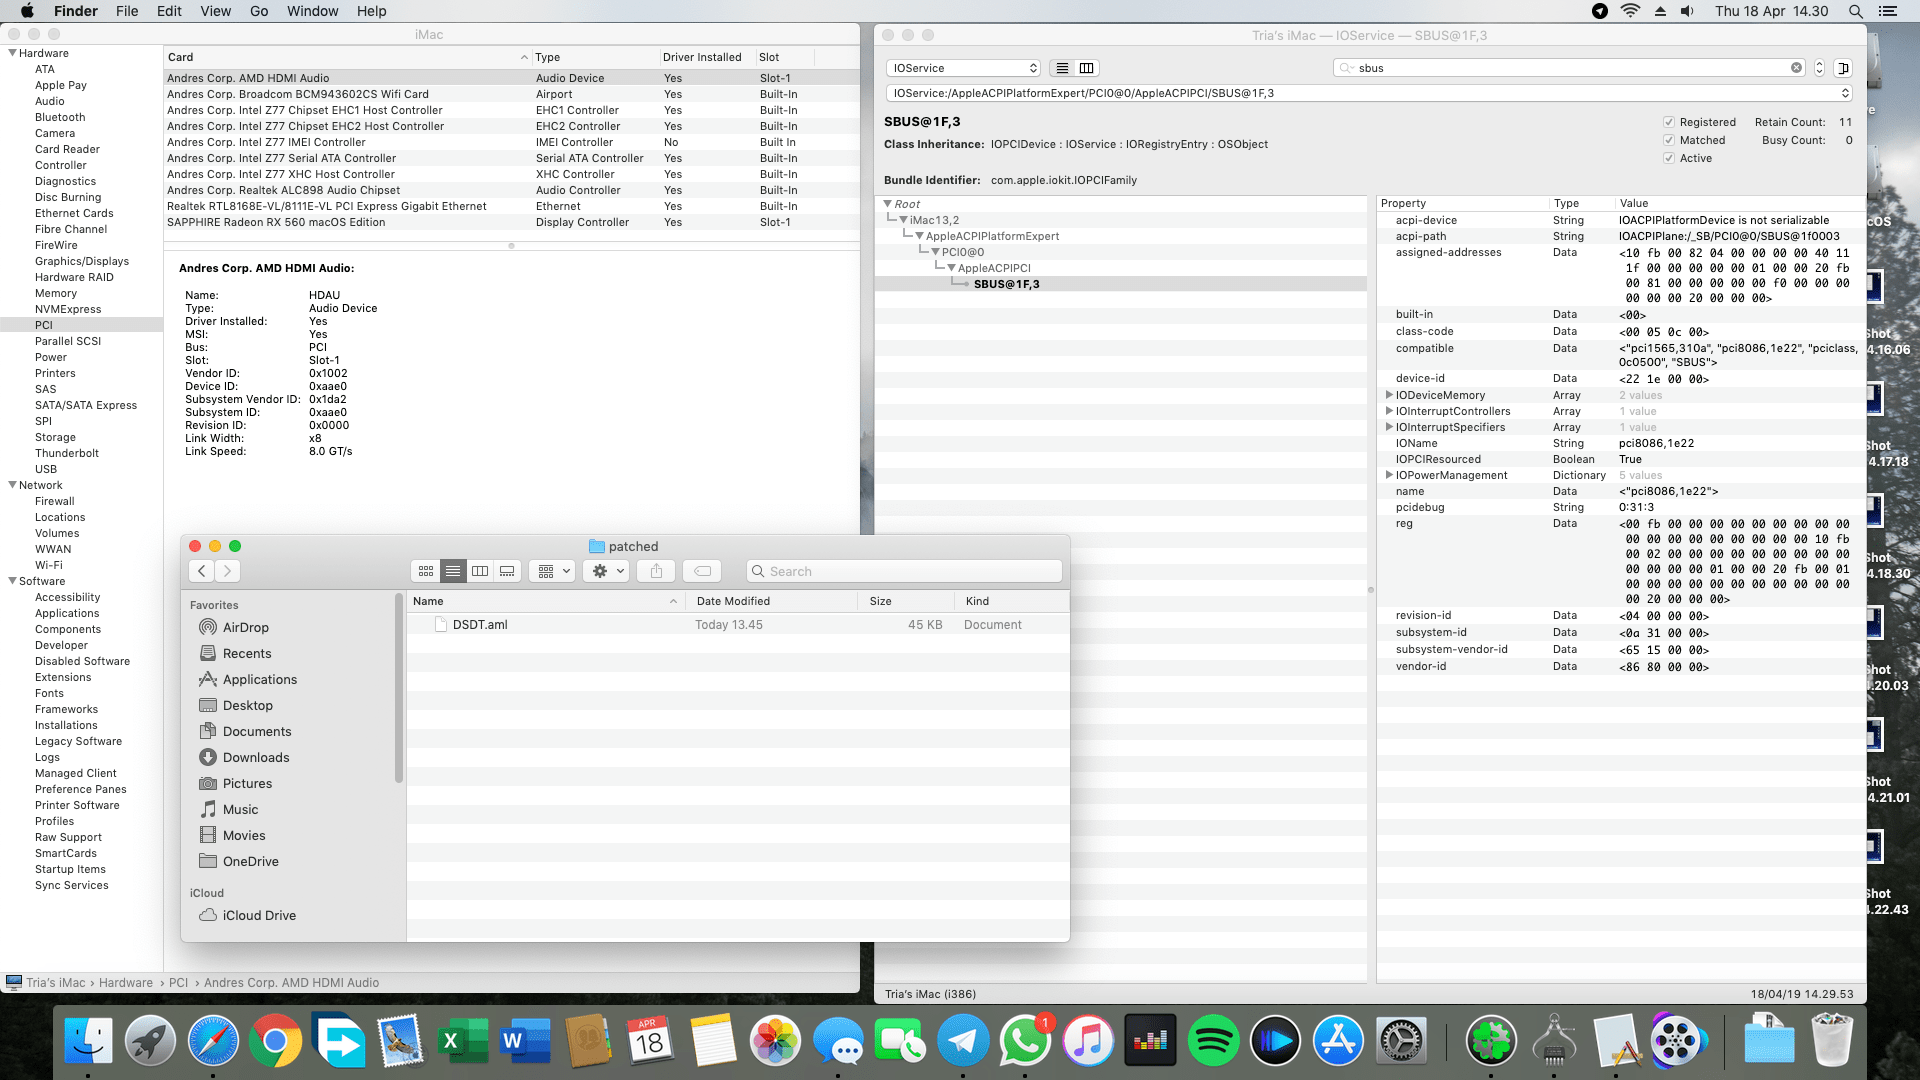1920x1080 pixels.
Task: Open the Go menu
Action: point(259,11)
